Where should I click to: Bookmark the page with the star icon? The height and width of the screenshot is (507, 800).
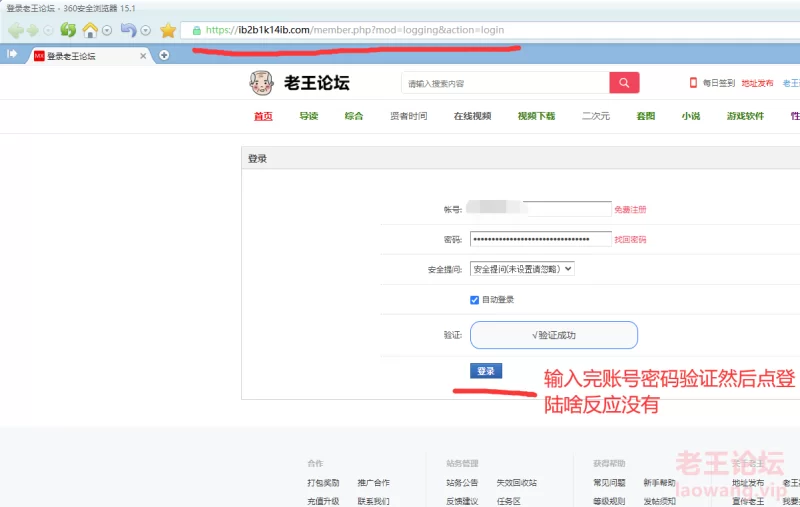[x=168, y=30]
